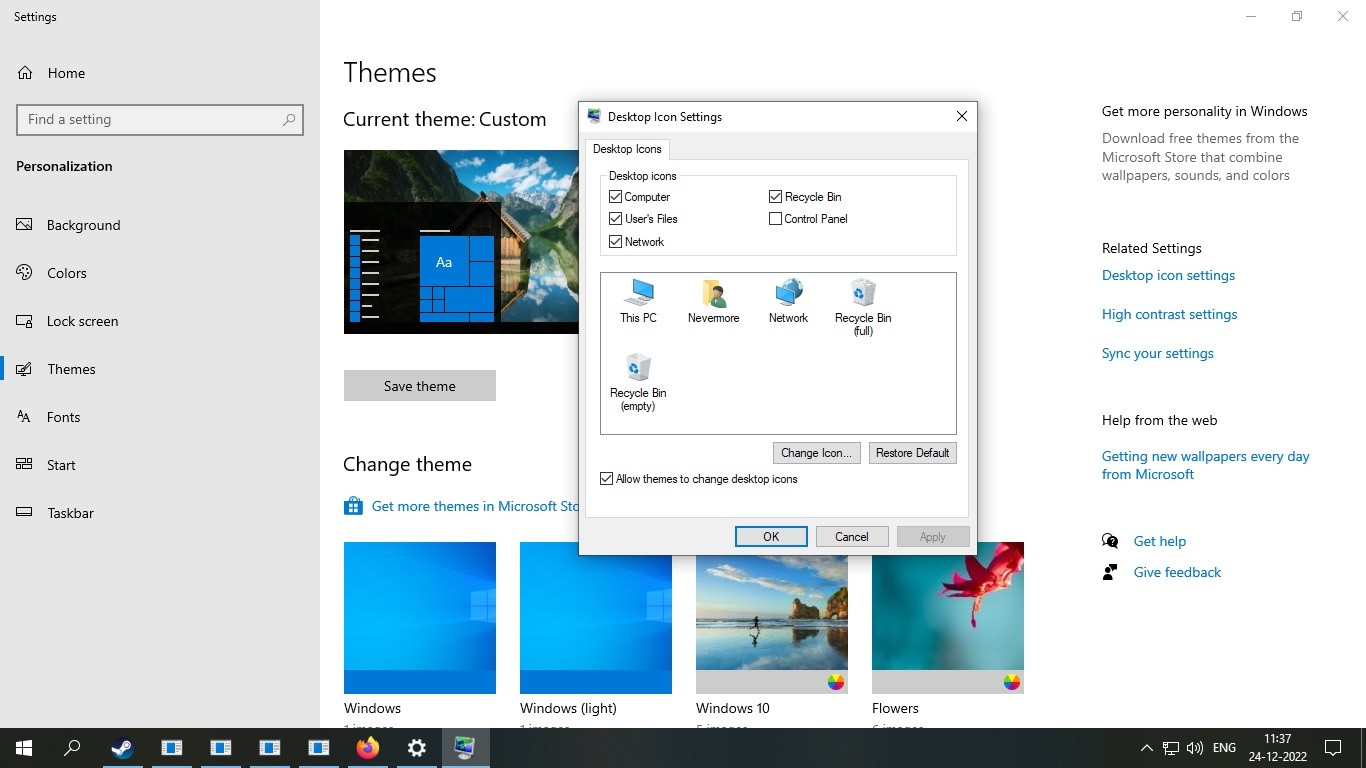Open Firefox from the taskbar
This screenshot has width=1366, height=768.
coord(368,747)
